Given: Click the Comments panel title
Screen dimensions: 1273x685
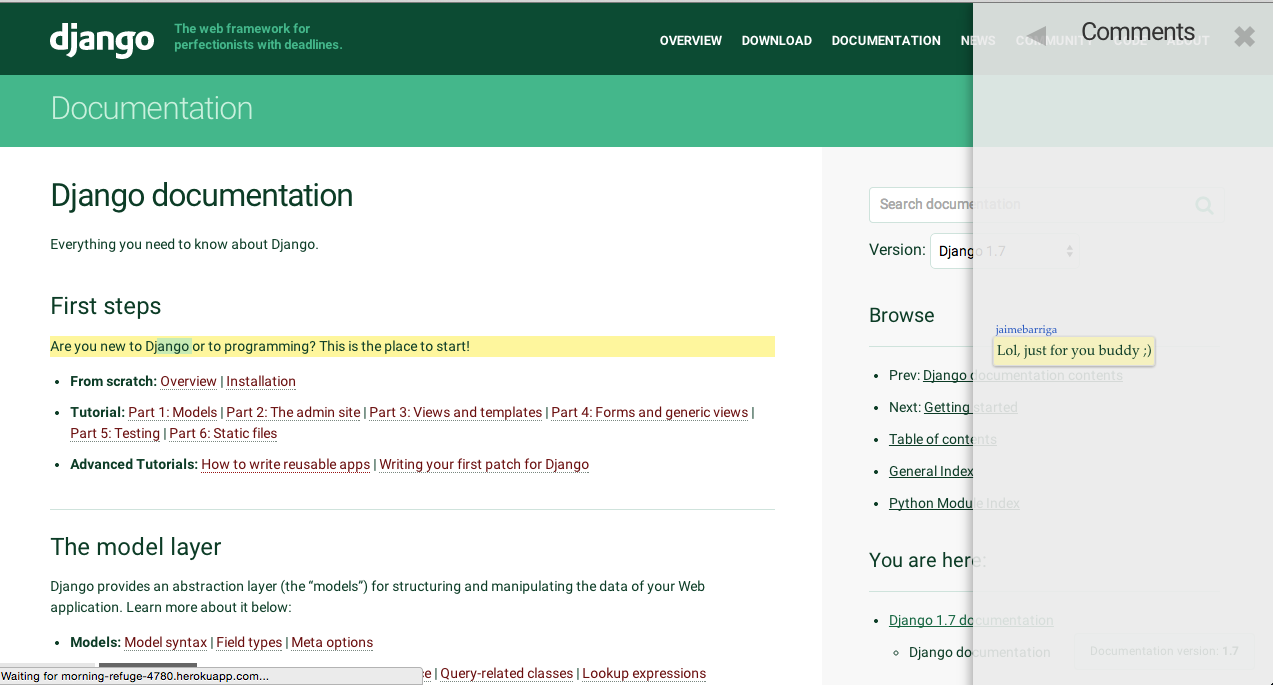Looking at the screenshot, I should 1138,32.
